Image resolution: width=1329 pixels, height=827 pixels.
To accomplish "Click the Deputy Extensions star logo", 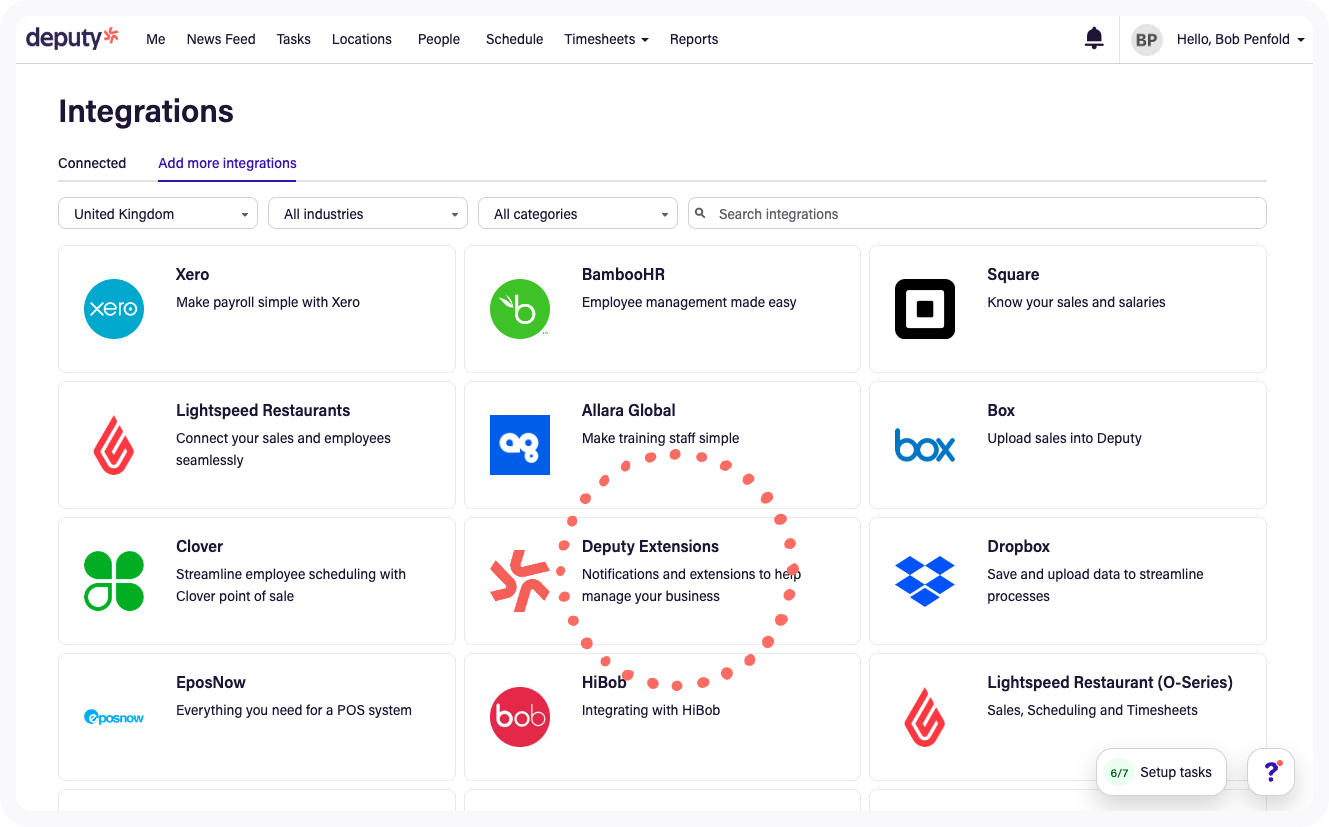I will pos(520,581).
